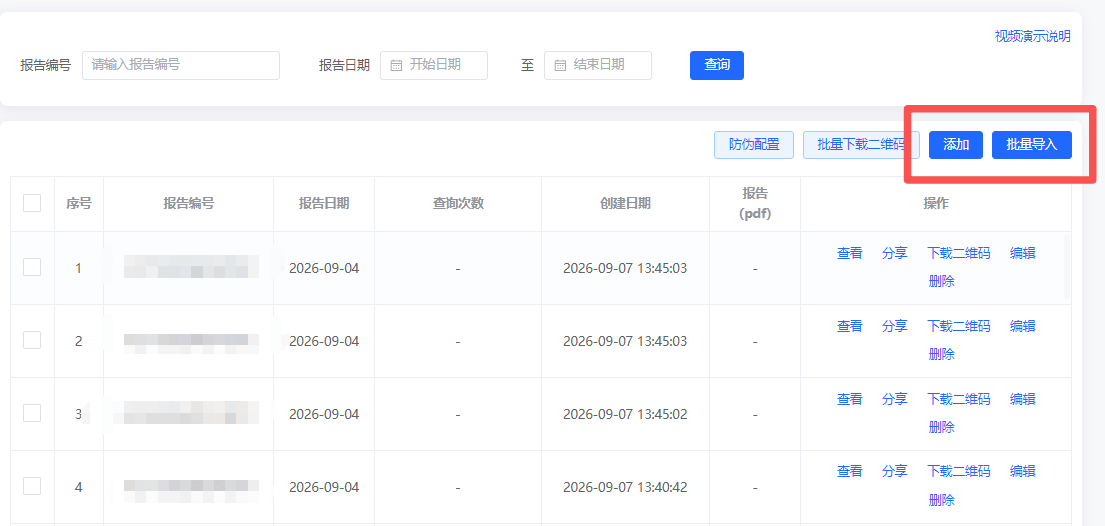The height and width of the screenshot is (526, 1105).
Task: Click the 添加 button
Action: [956, 145]
